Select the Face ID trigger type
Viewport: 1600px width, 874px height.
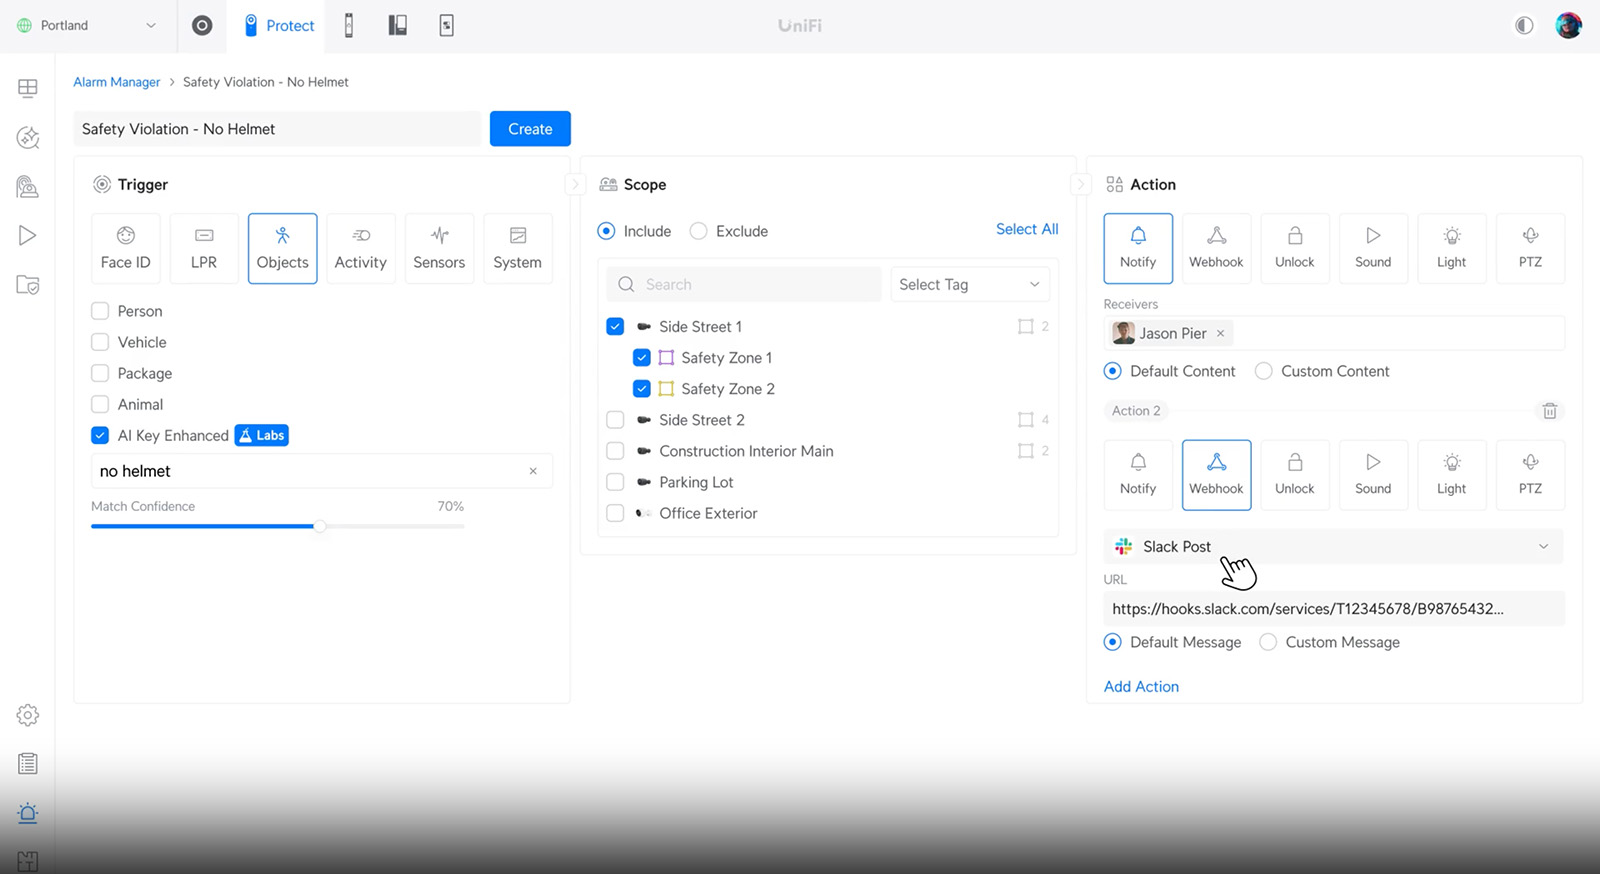(x=125, y=248)
